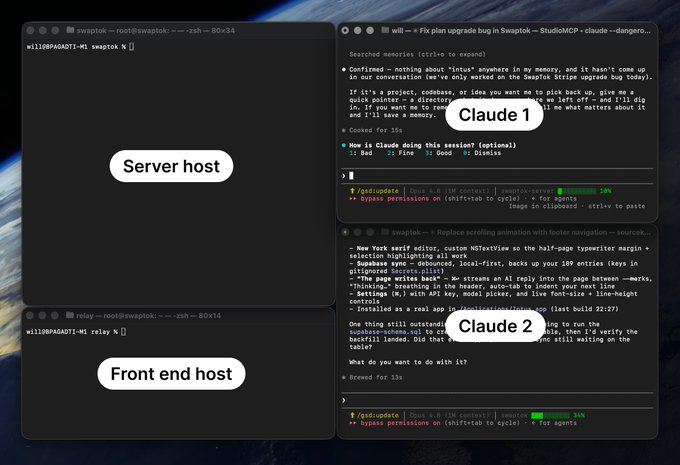Click 'Image in clipboard · ctrl+v to paste' hint

(x=577, y=206)
